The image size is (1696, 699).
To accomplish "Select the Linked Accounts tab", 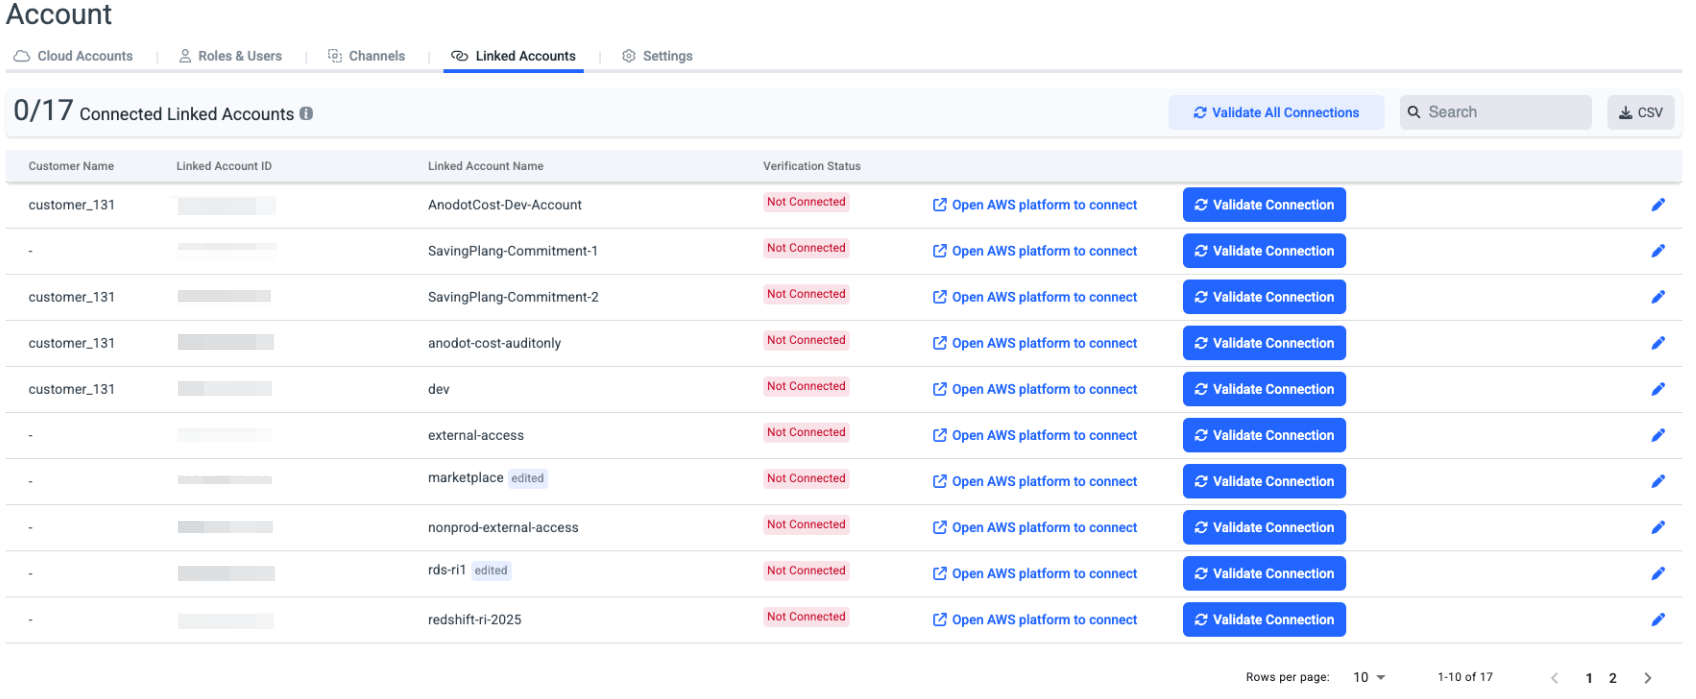I will click(513, 56).
